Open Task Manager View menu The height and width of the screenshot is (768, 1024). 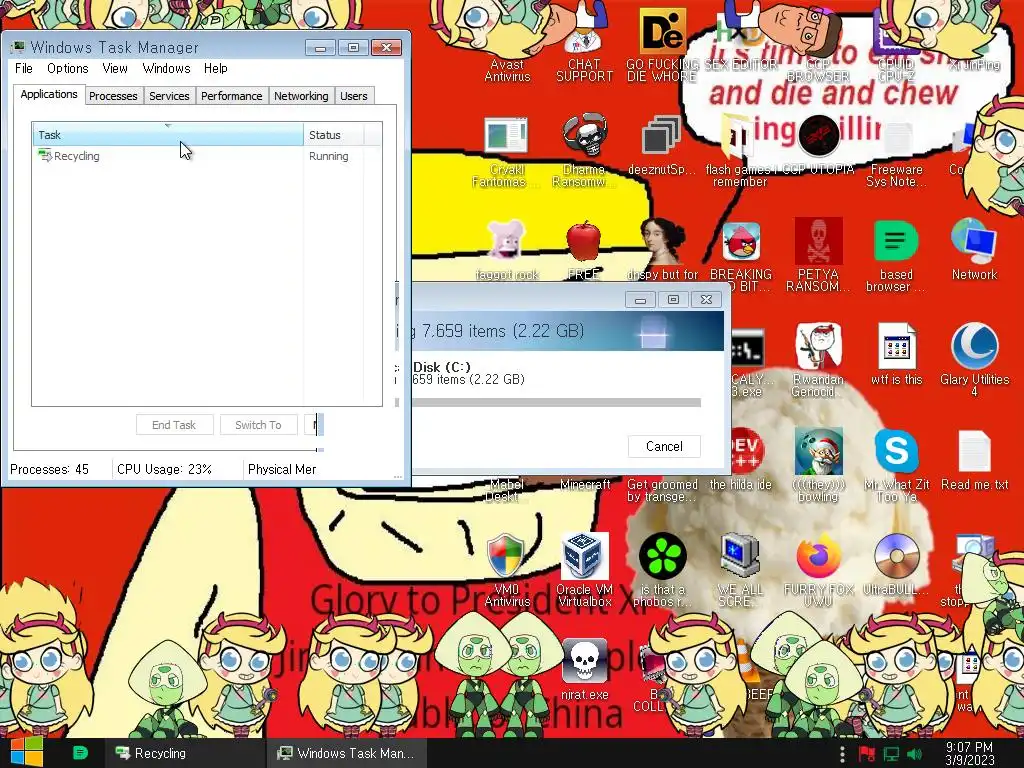click(x=114, y=69)
